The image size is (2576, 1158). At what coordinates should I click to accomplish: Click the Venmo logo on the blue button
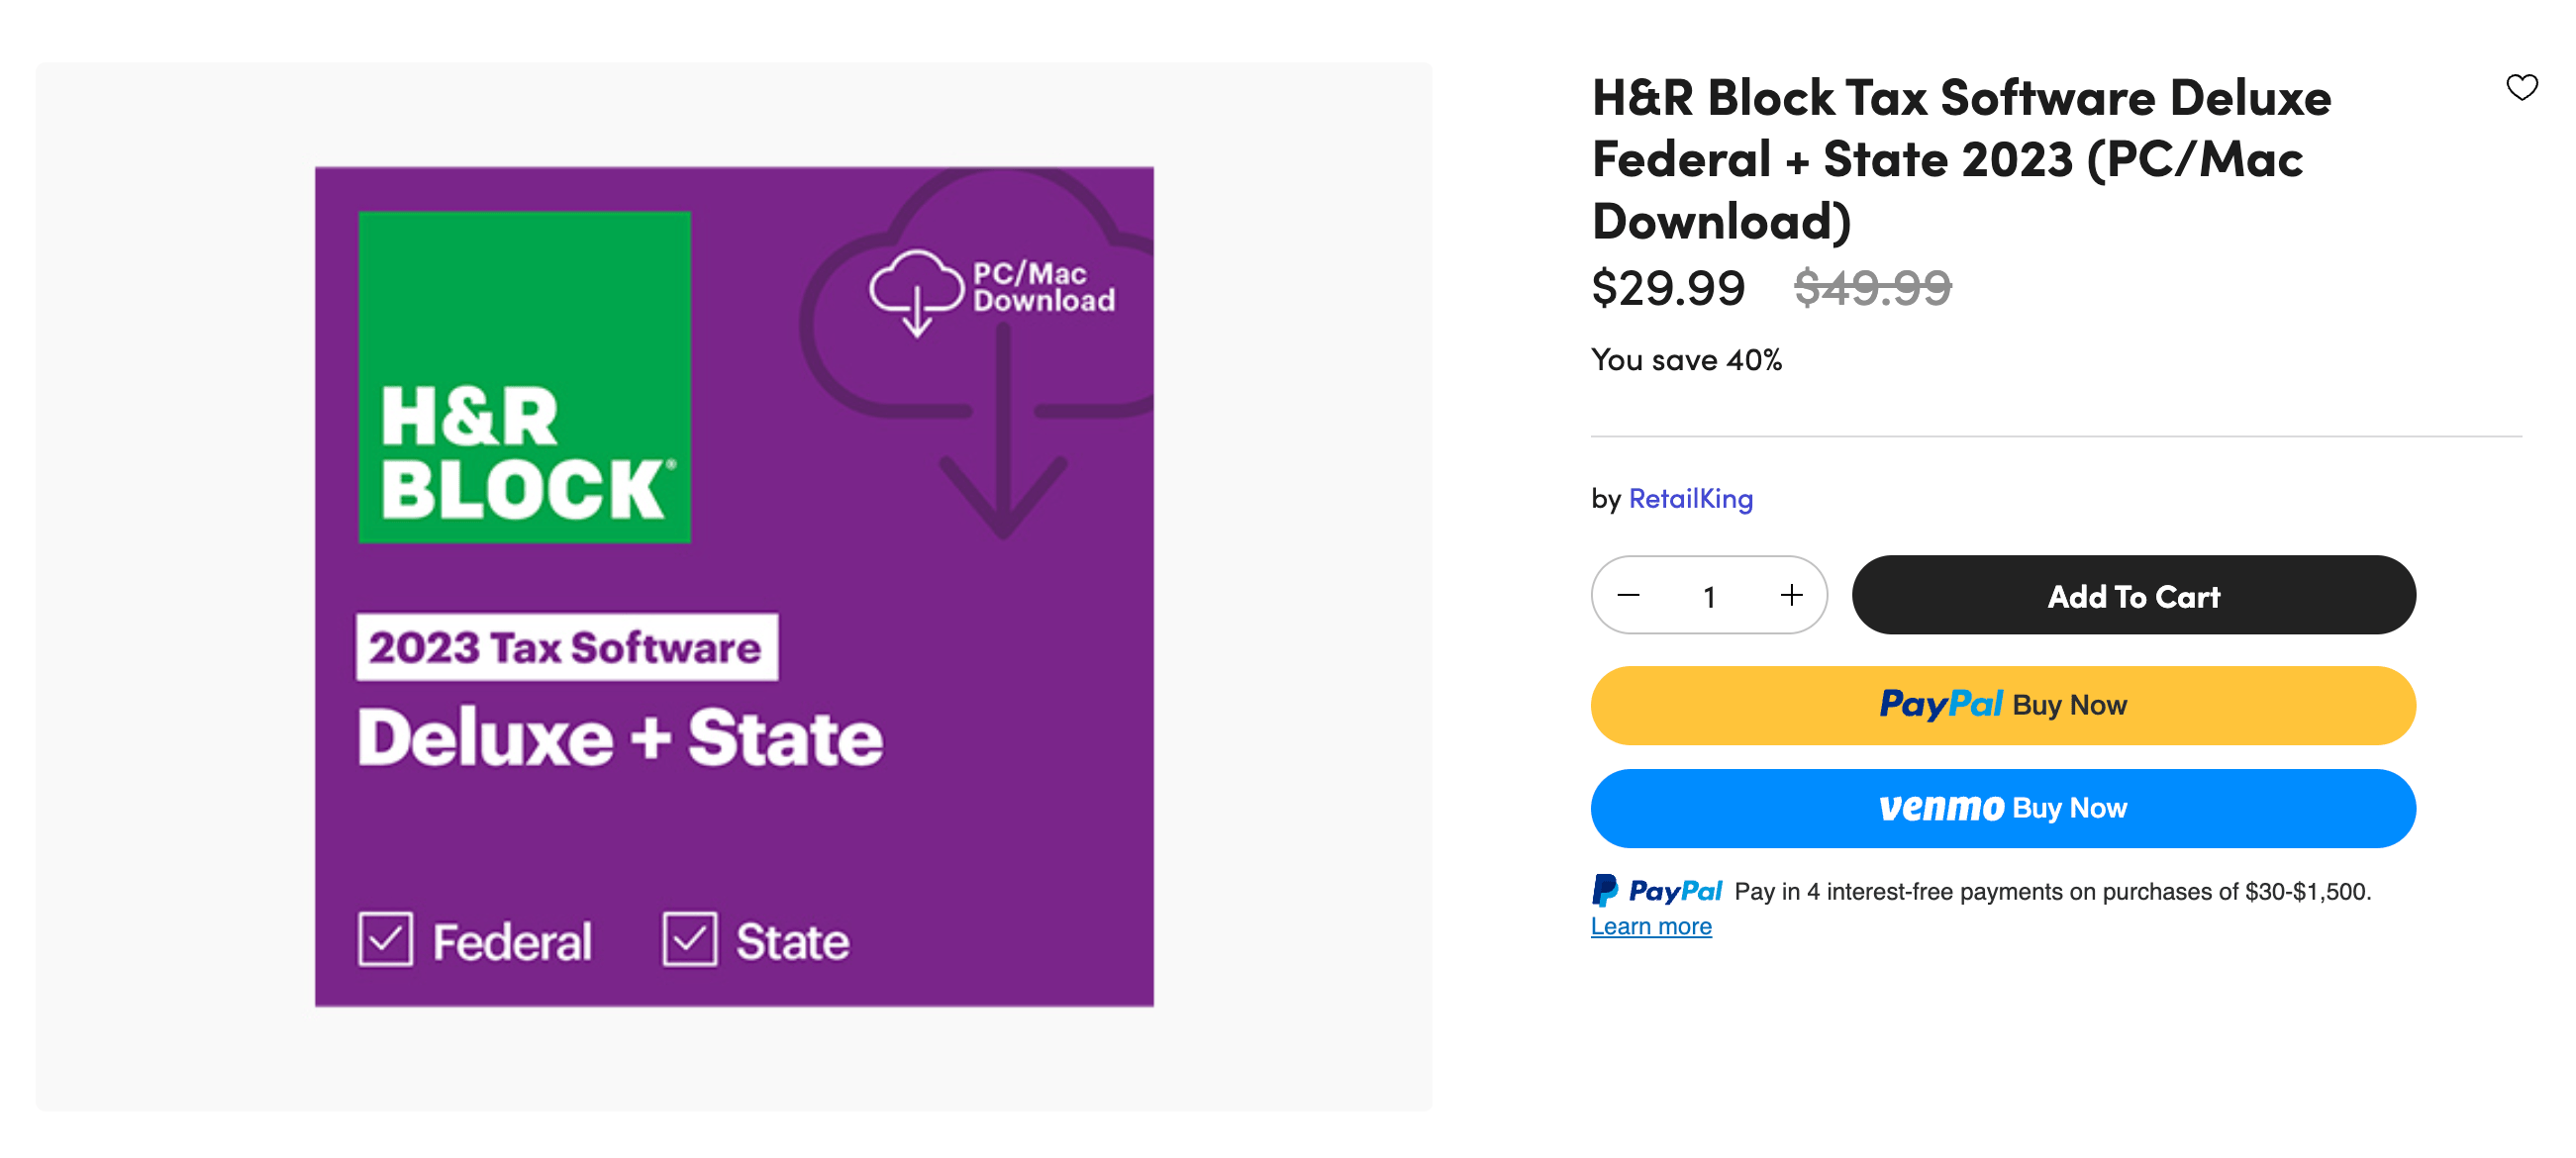tap(1943, 808)
